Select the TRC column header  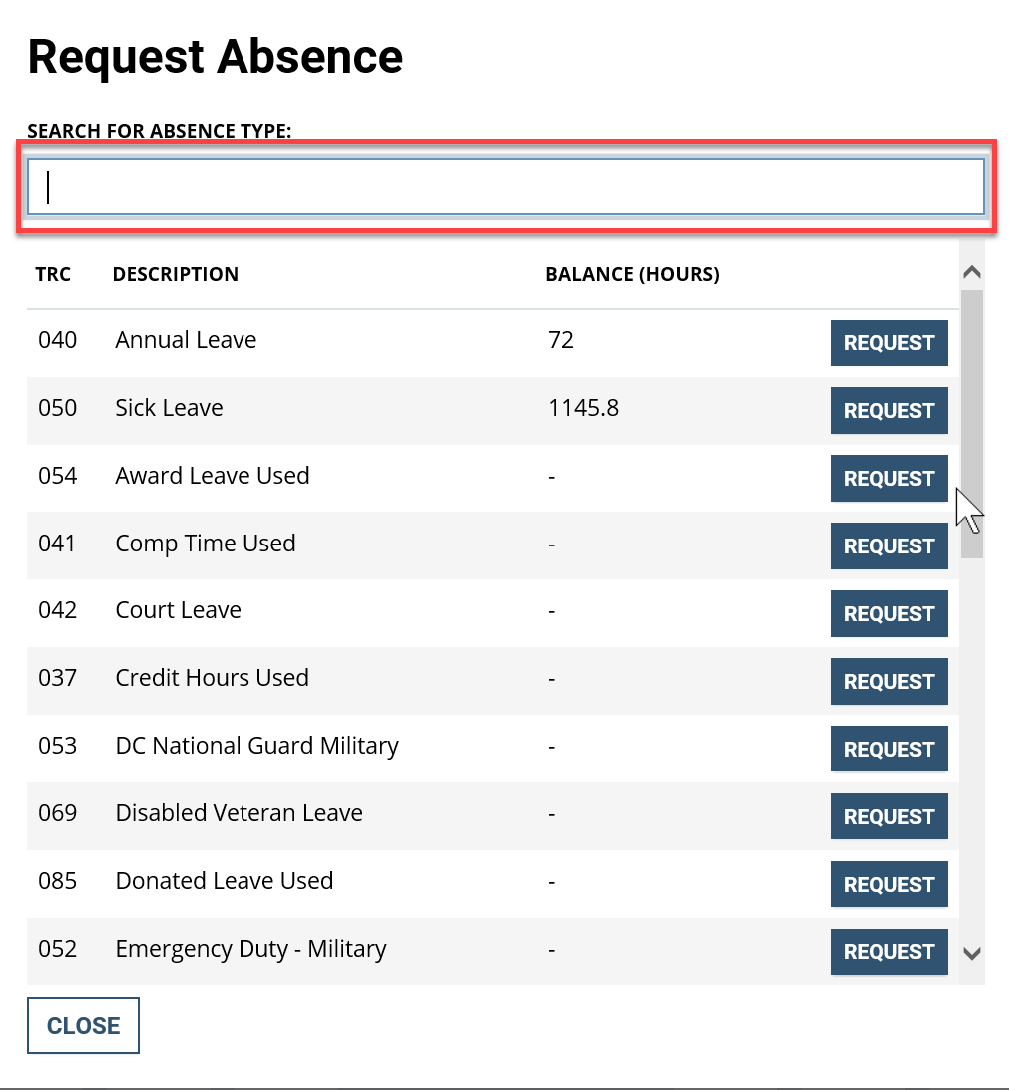click(53, 273)
